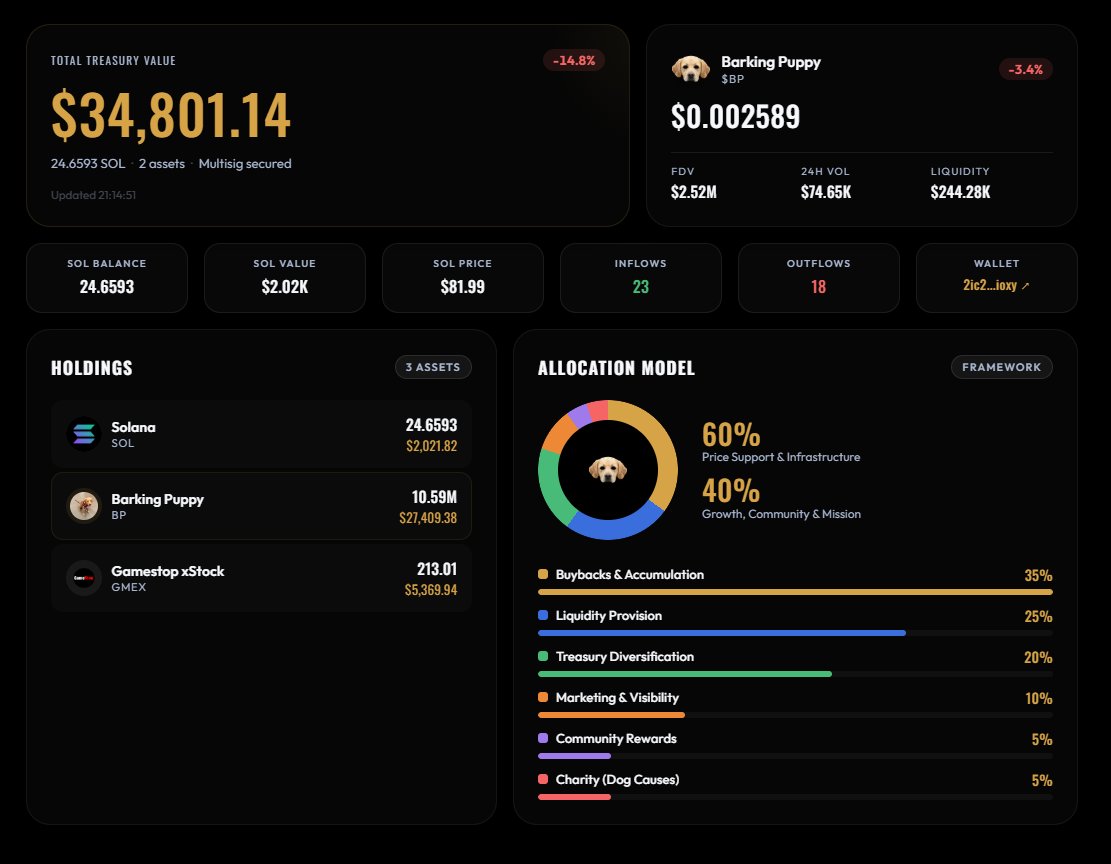Image resolution: width=1111 pixels, height=864 pixels.
Task: Click the SOL PRICE stat card
Action: [462, 277]
